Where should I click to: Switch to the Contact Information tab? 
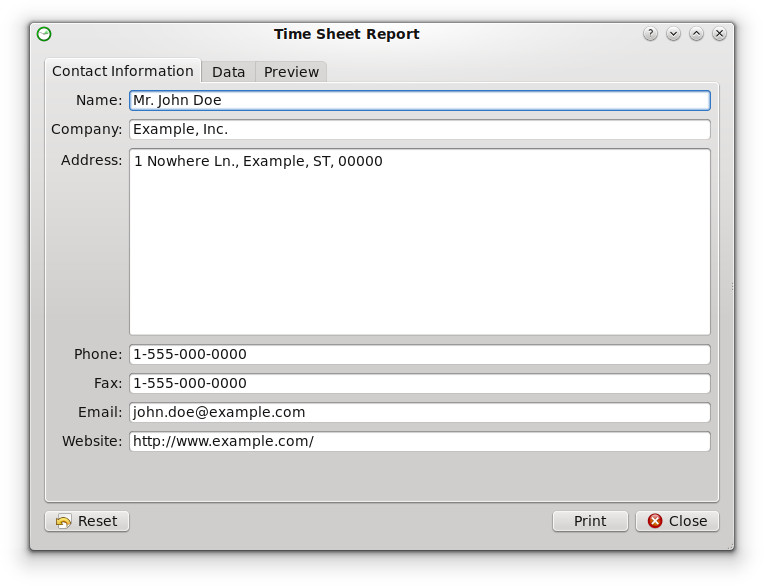123,71
